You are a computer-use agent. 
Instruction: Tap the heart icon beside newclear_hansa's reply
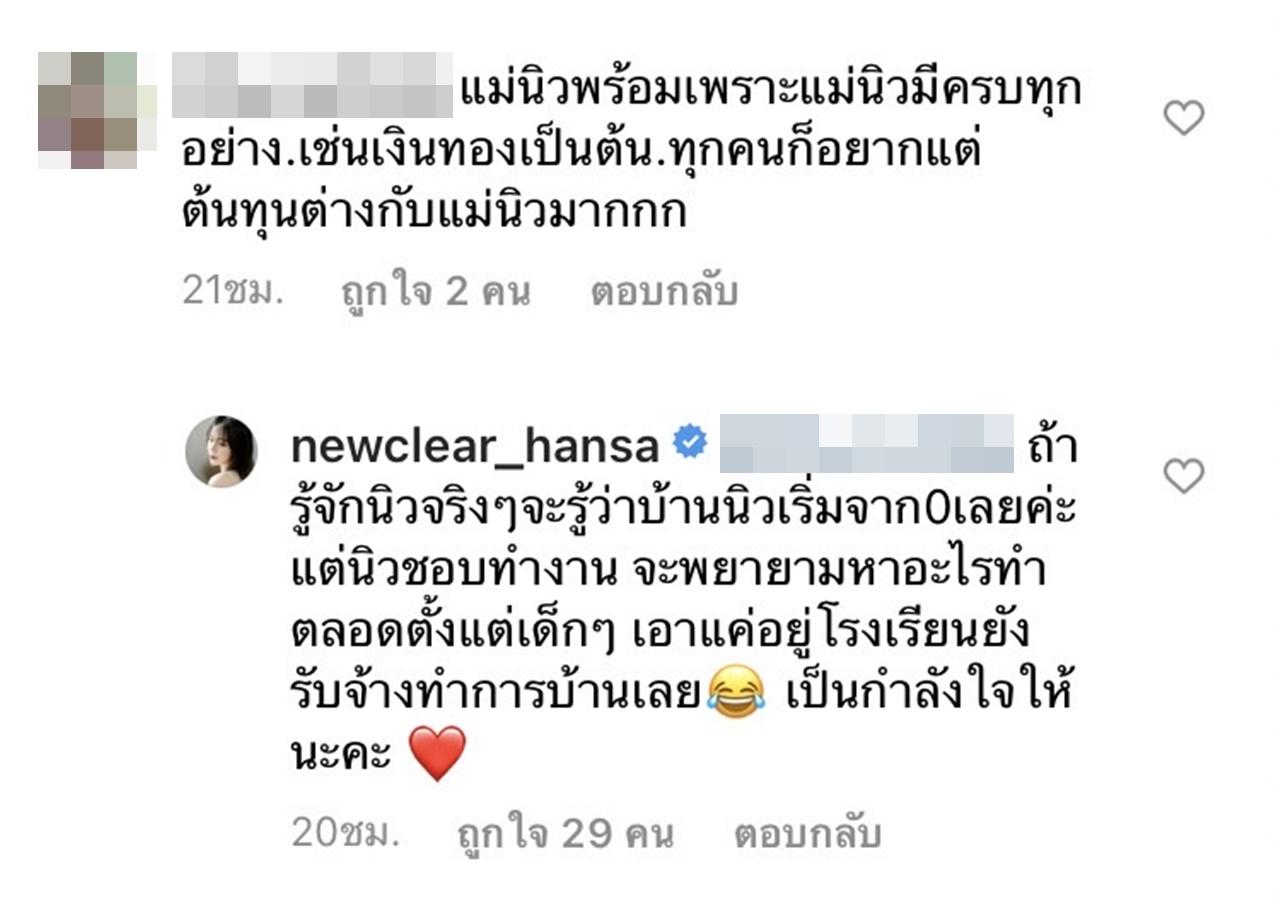coord(1184,476)
